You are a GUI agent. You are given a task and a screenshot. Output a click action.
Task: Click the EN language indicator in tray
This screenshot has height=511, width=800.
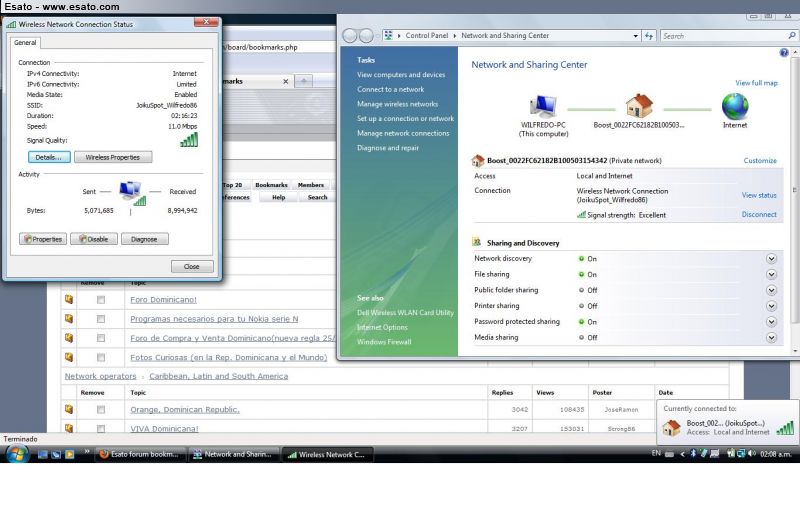point(656,453)
